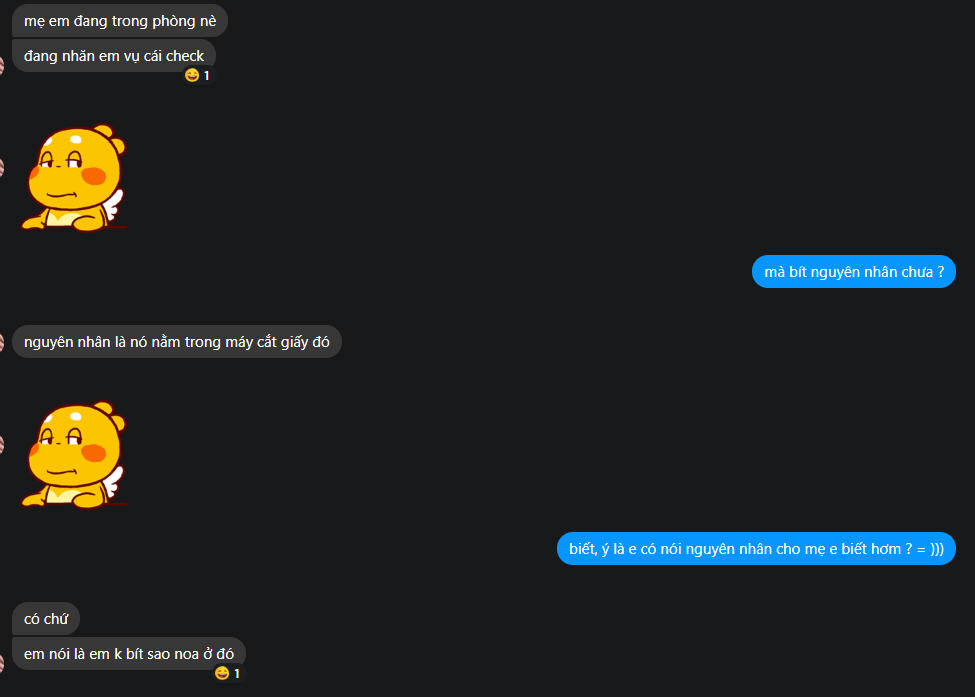Open reaction count 1 under 'sao noa ở đó' message
Viewport: 975px width, 697px height.
point(236,673)
